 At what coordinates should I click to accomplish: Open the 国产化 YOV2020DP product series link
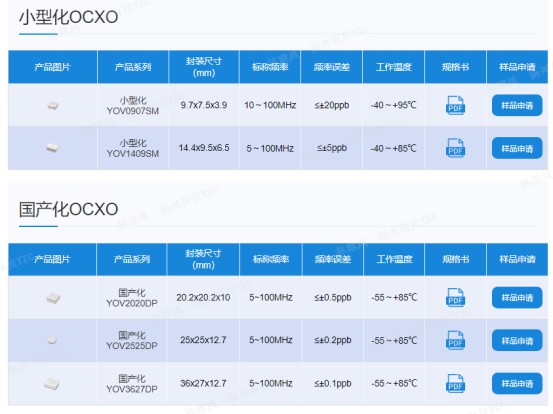click(132, 298)
